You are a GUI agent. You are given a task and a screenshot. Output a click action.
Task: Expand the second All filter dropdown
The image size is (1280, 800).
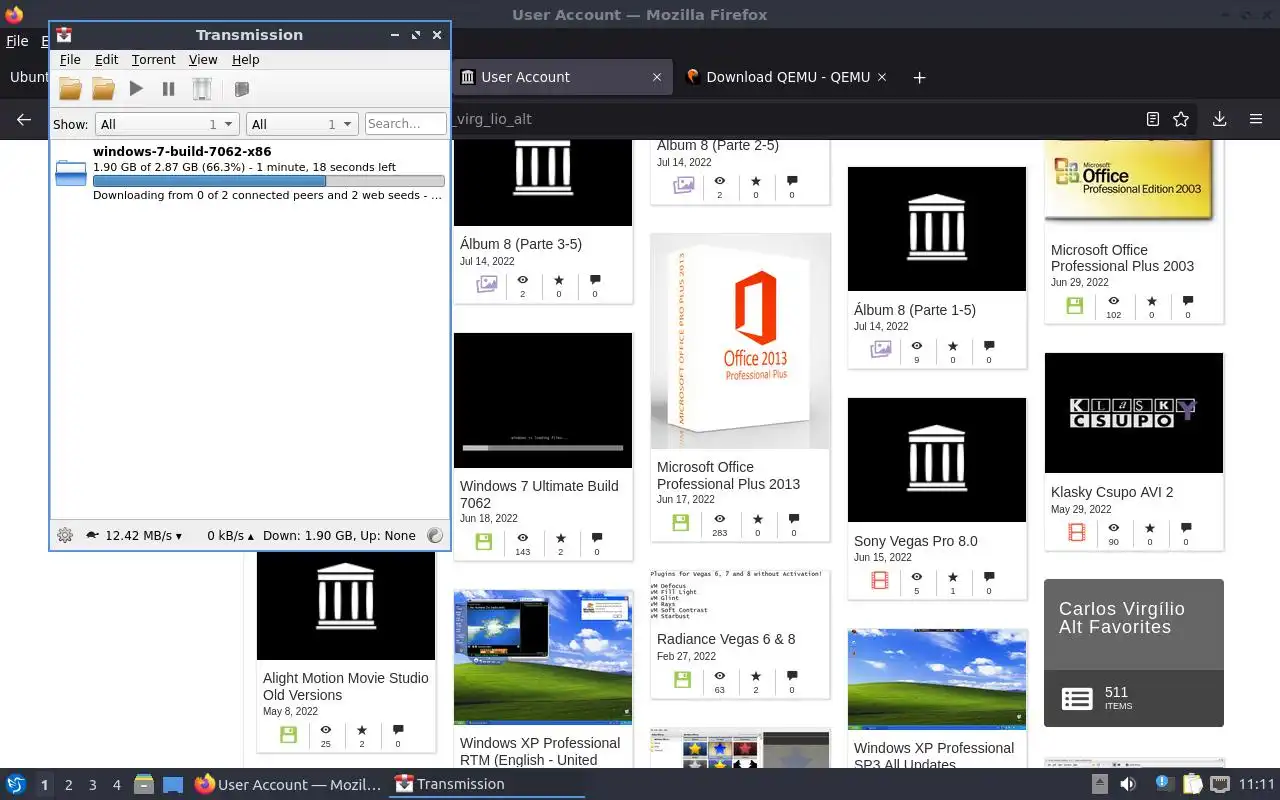pos(302,124)
